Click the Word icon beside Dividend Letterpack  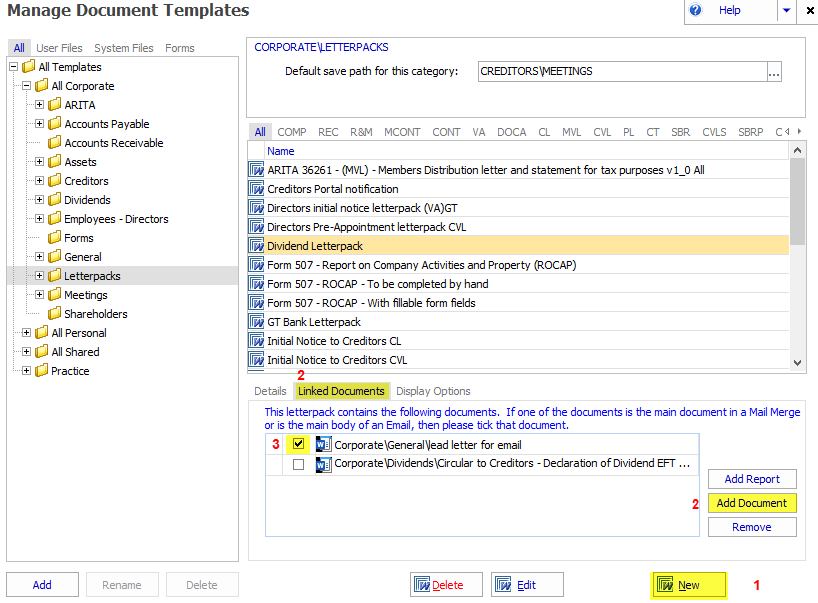pos(256,246)
